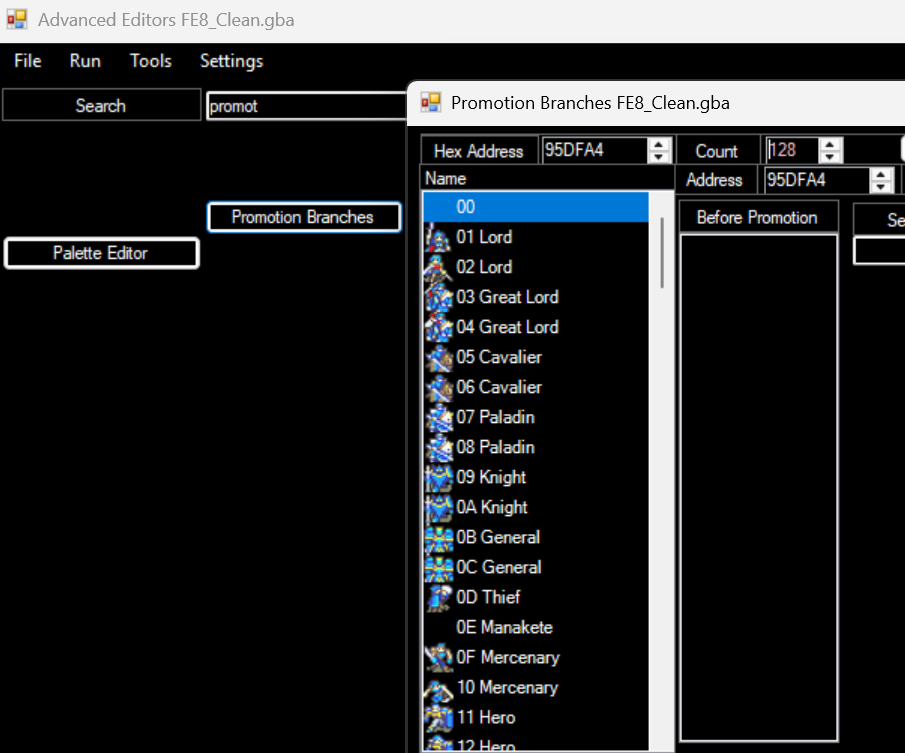The width and height of the screenshot is (905, 753).
Task: Choose the 07 Paladin sprite icon
Action: click(x=439, y=417)
